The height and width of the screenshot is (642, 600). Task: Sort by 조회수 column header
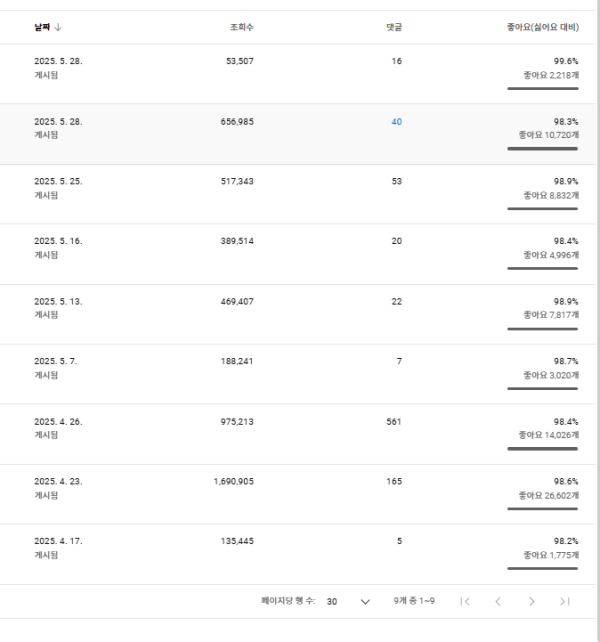(x=241, y=27)
